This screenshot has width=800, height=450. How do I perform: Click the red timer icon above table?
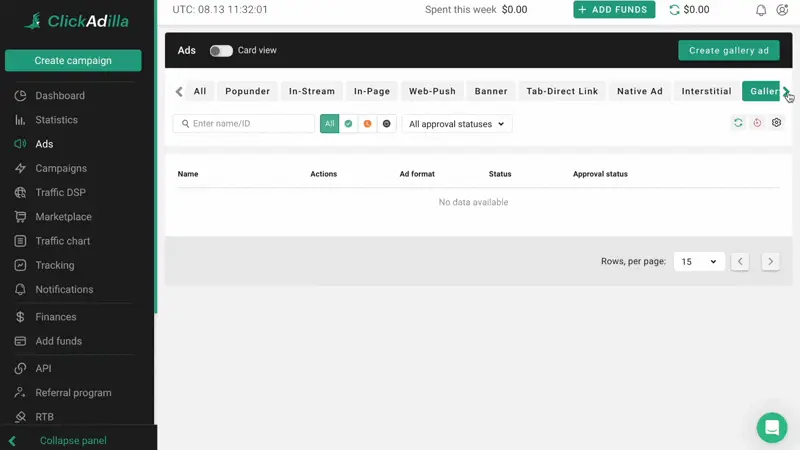pos(757,123)
